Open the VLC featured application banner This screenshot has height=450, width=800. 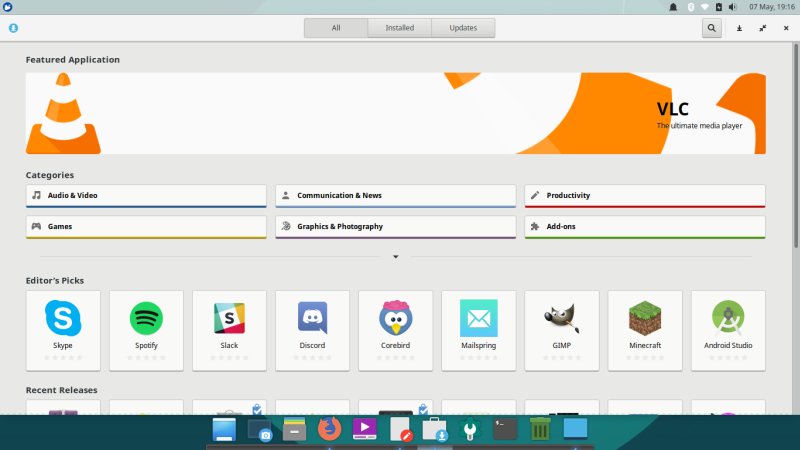[x=395, y=113]
